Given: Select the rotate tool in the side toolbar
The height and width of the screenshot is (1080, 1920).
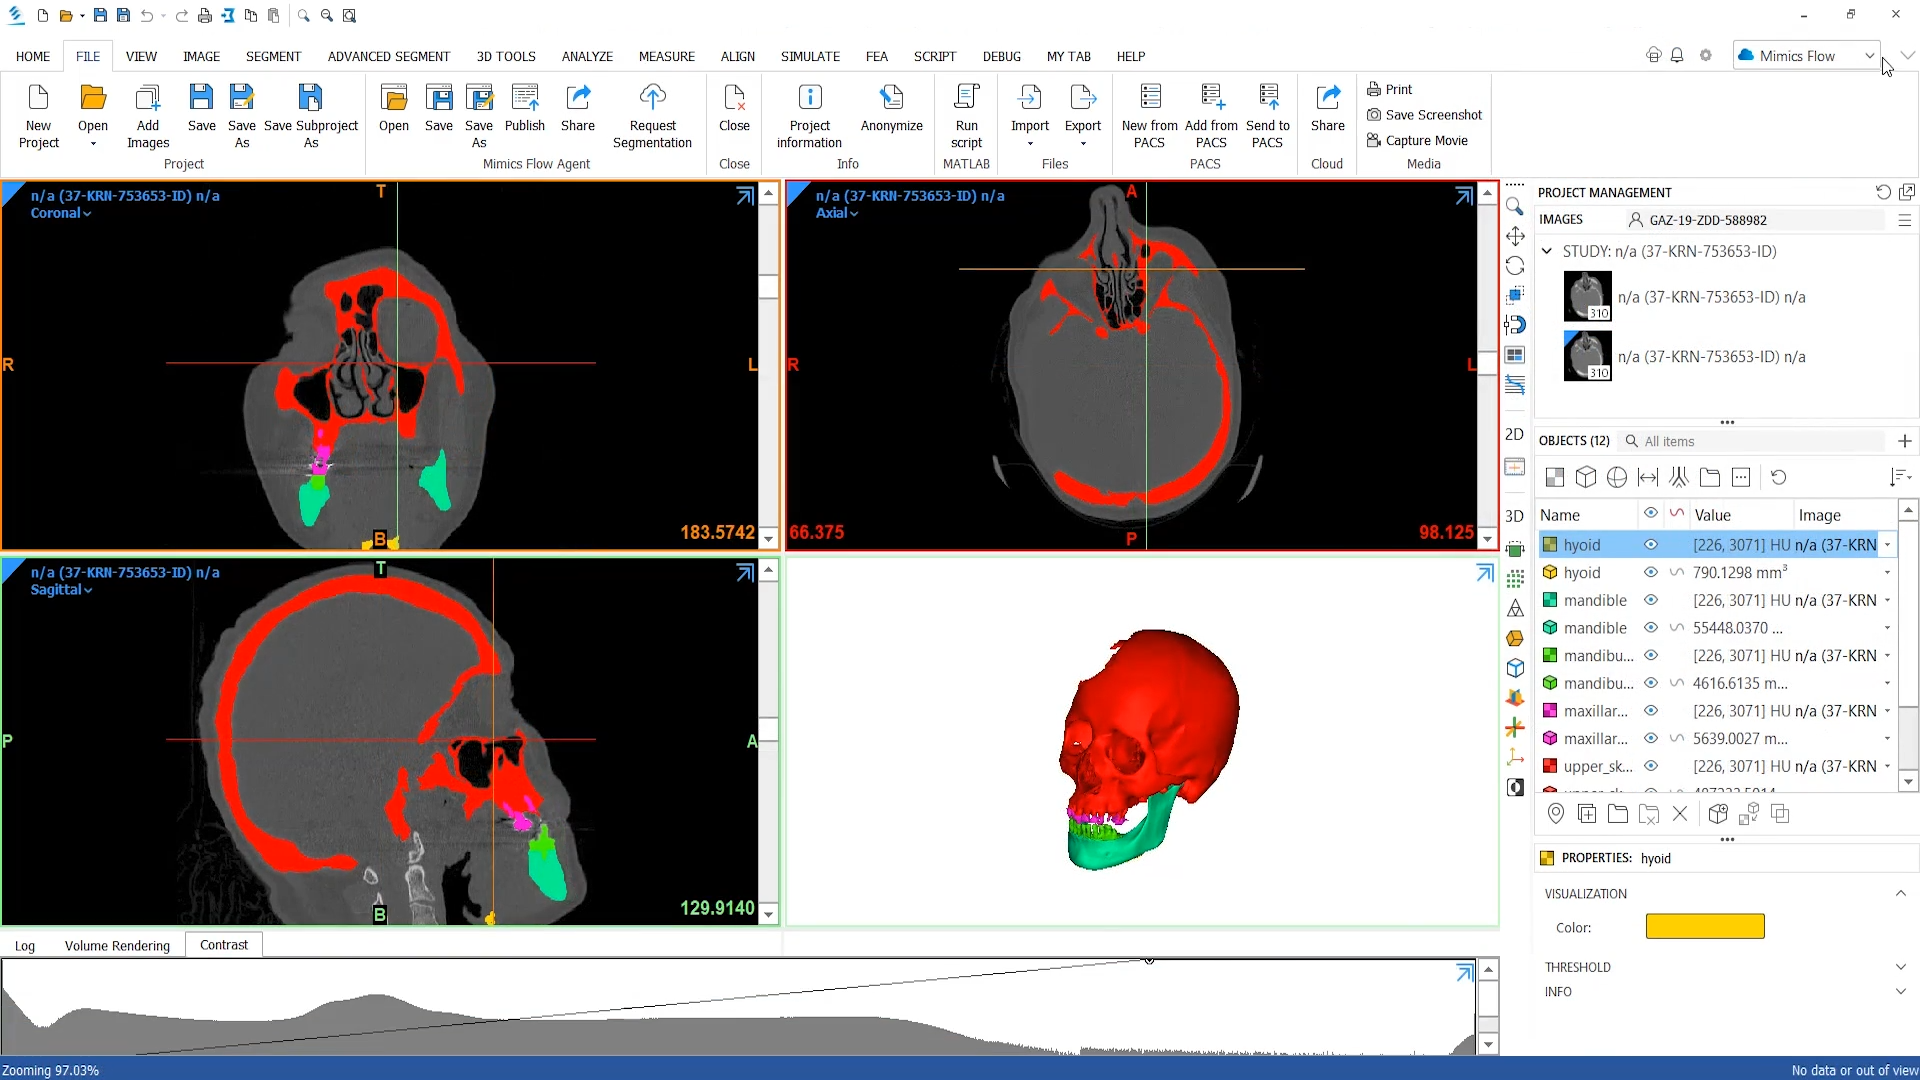Looking at the screenshot, I should pyautogui.click(x=1515, y=266).
